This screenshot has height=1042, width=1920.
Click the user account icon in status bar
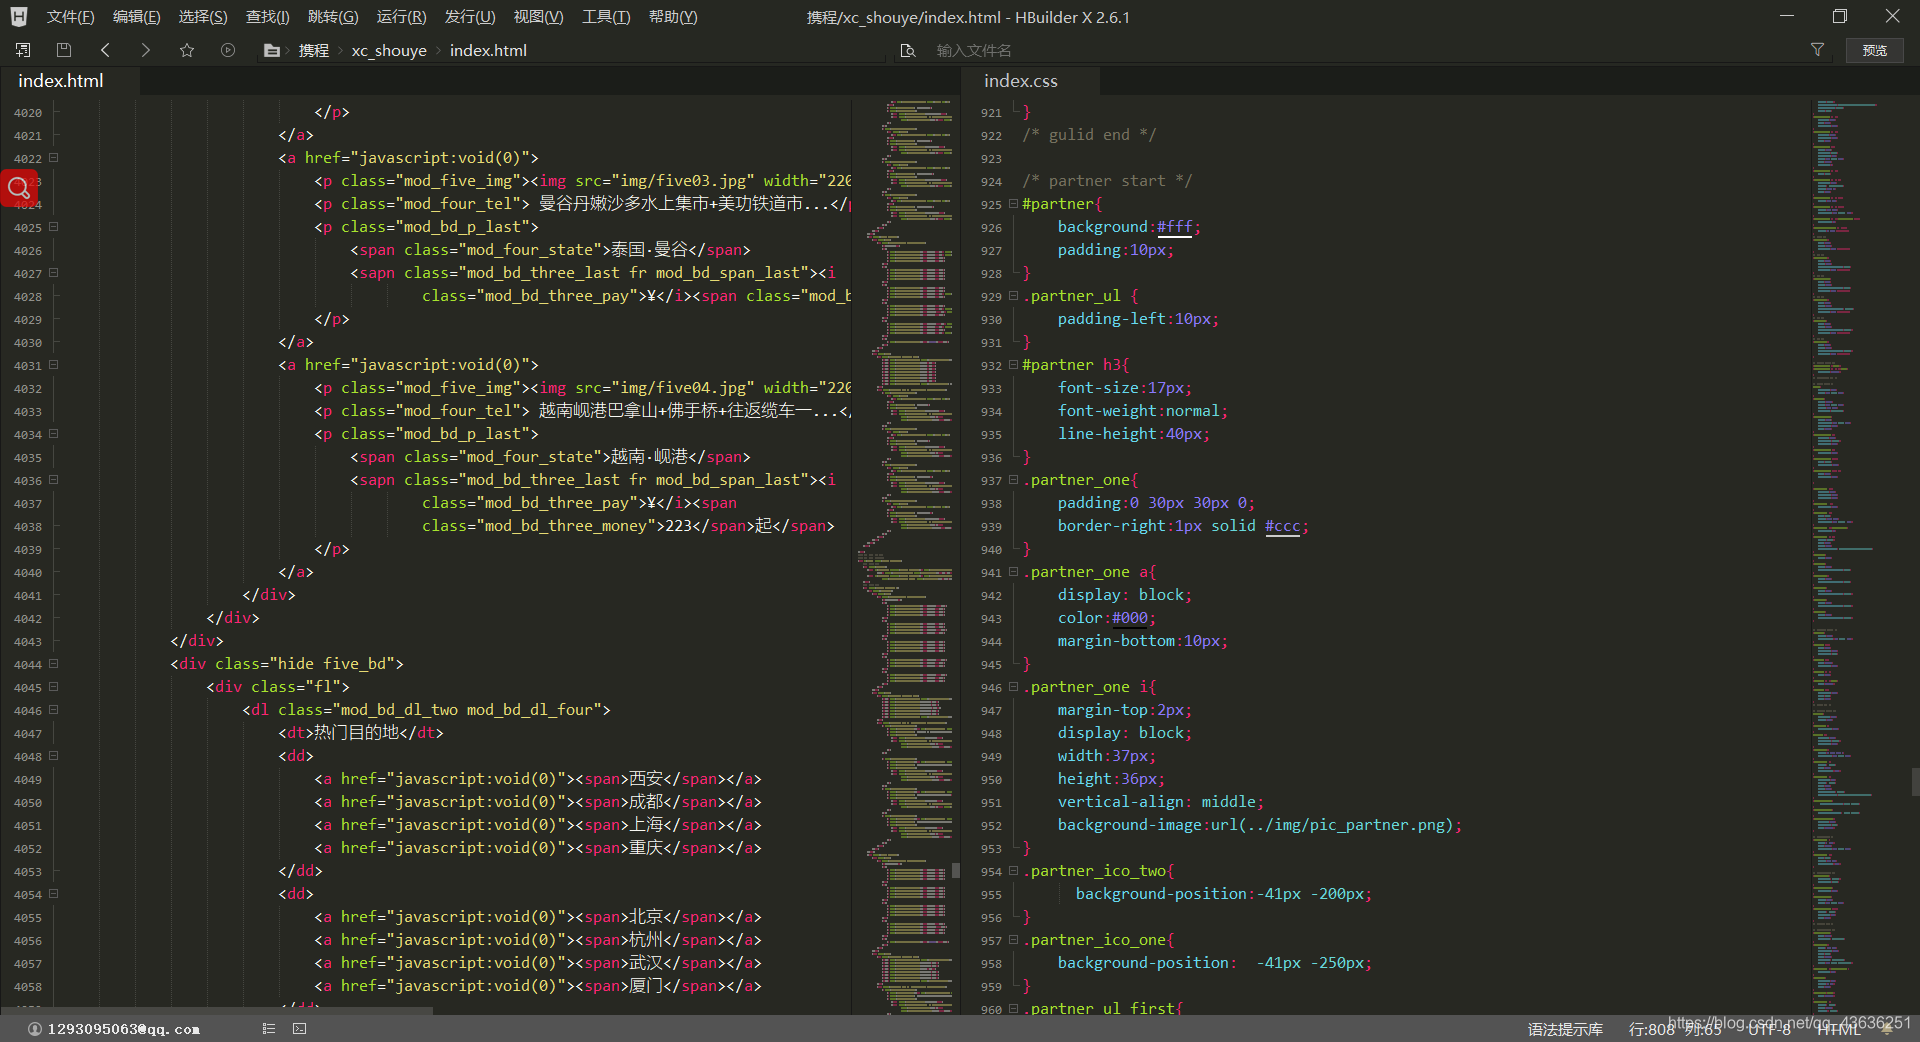click(x=35, y=1029)
